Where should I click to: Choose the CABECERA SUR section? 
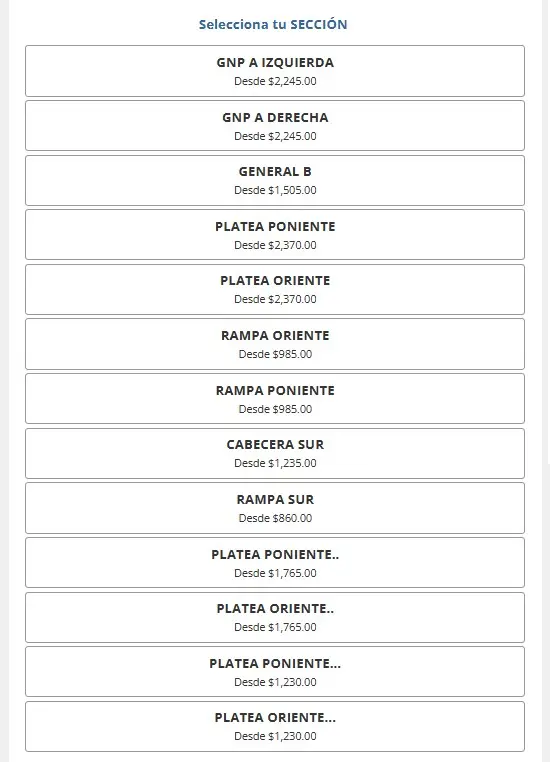(x=275, y=453)
